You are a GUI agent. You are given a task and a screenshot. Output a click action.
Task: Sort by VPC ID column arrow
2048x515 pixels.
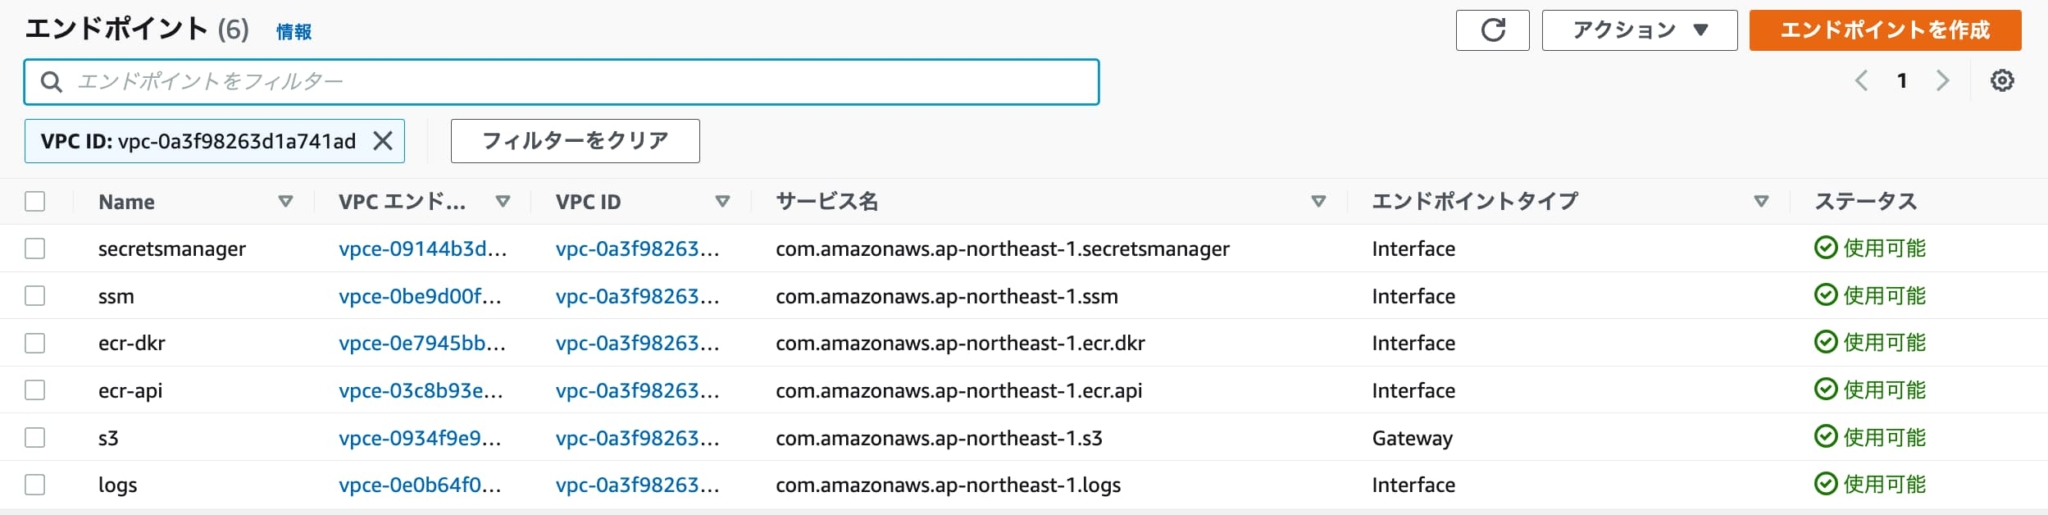[x=722, y=201]
